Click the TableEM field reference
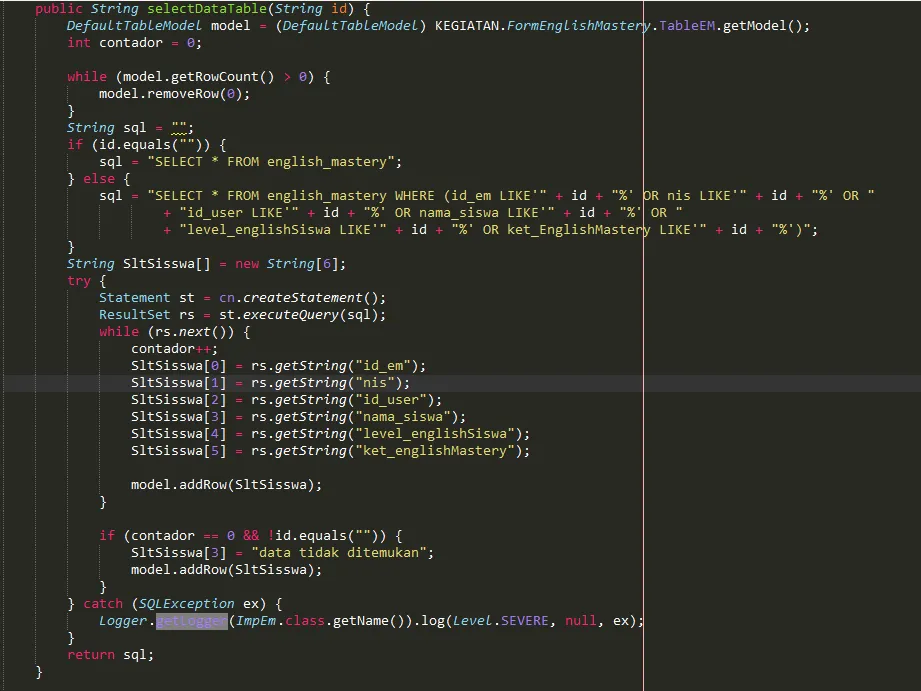Screen dimensions: 921x691 click(687, 26)
